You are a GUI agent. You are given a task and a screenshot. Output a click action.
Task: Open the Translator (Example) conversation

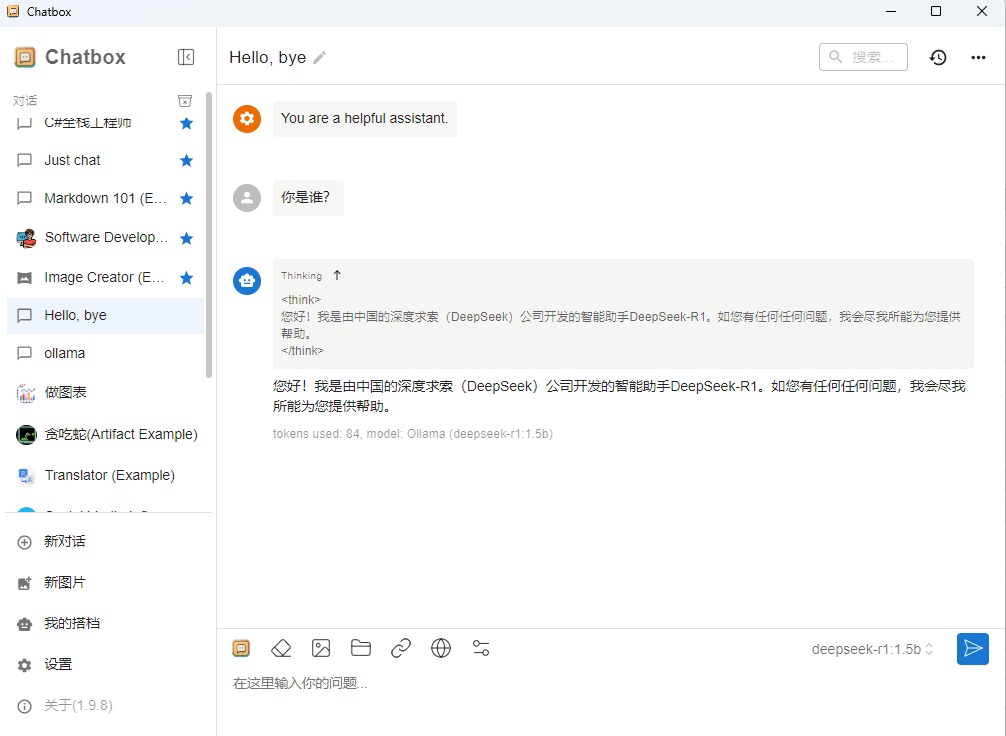(105, 475)
